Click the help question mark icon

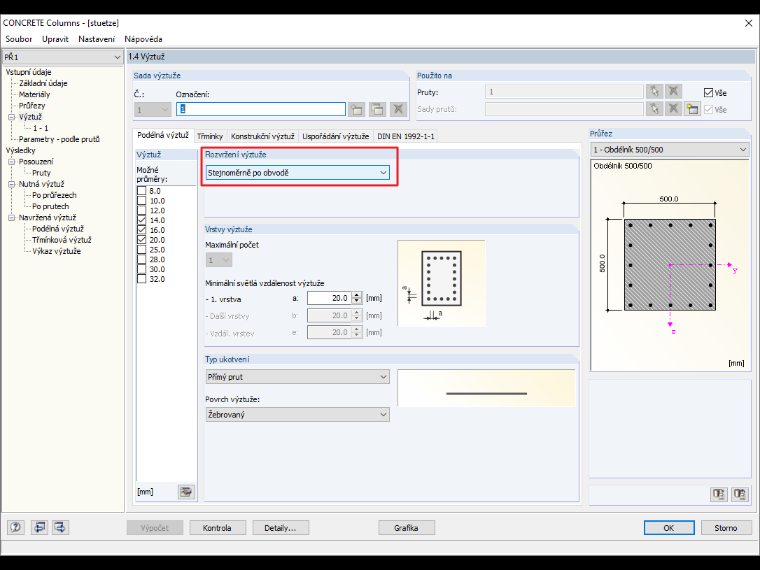[16, 527]
